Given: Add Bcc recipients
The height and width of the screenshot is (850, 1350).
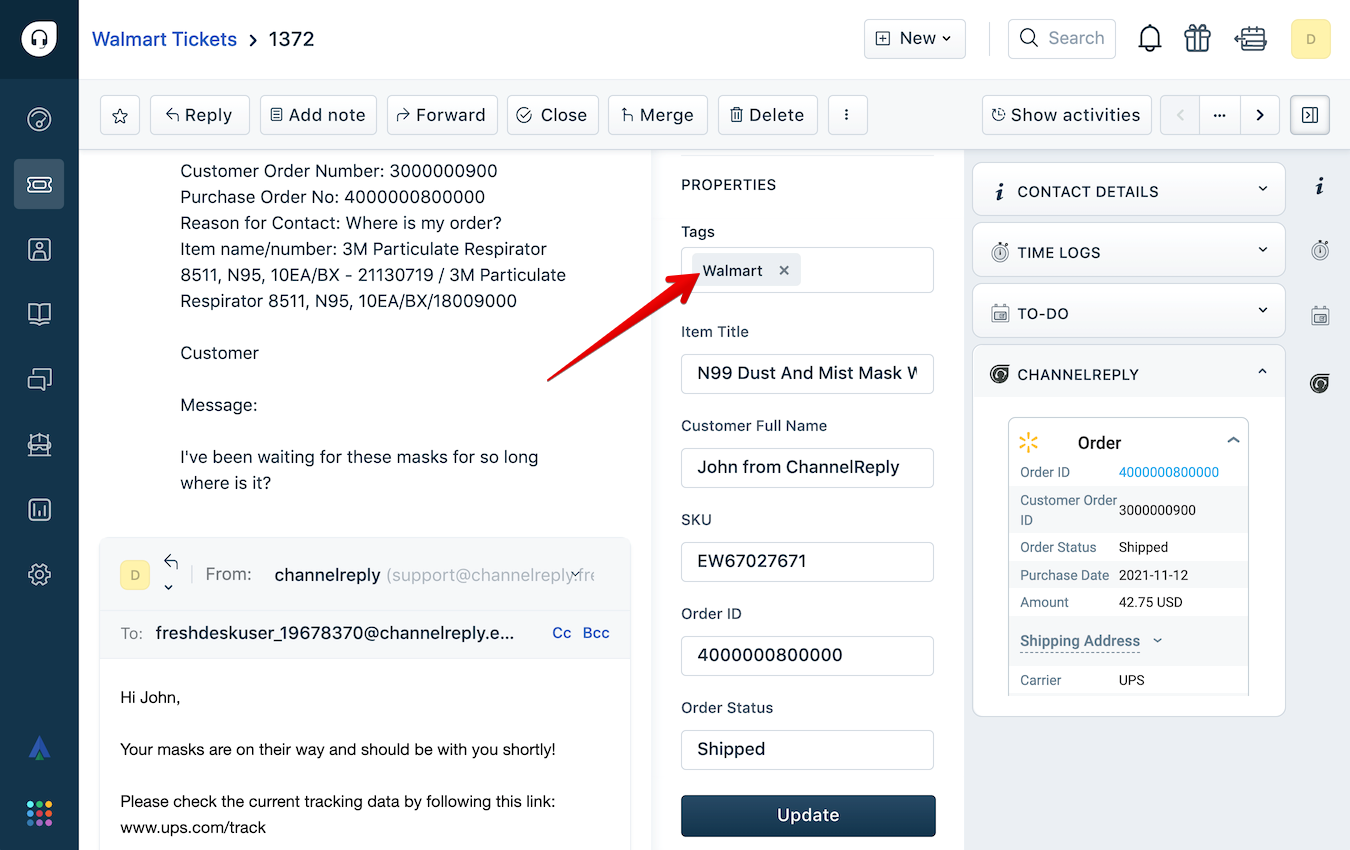Looking at the screenshot, I should 596,633.
